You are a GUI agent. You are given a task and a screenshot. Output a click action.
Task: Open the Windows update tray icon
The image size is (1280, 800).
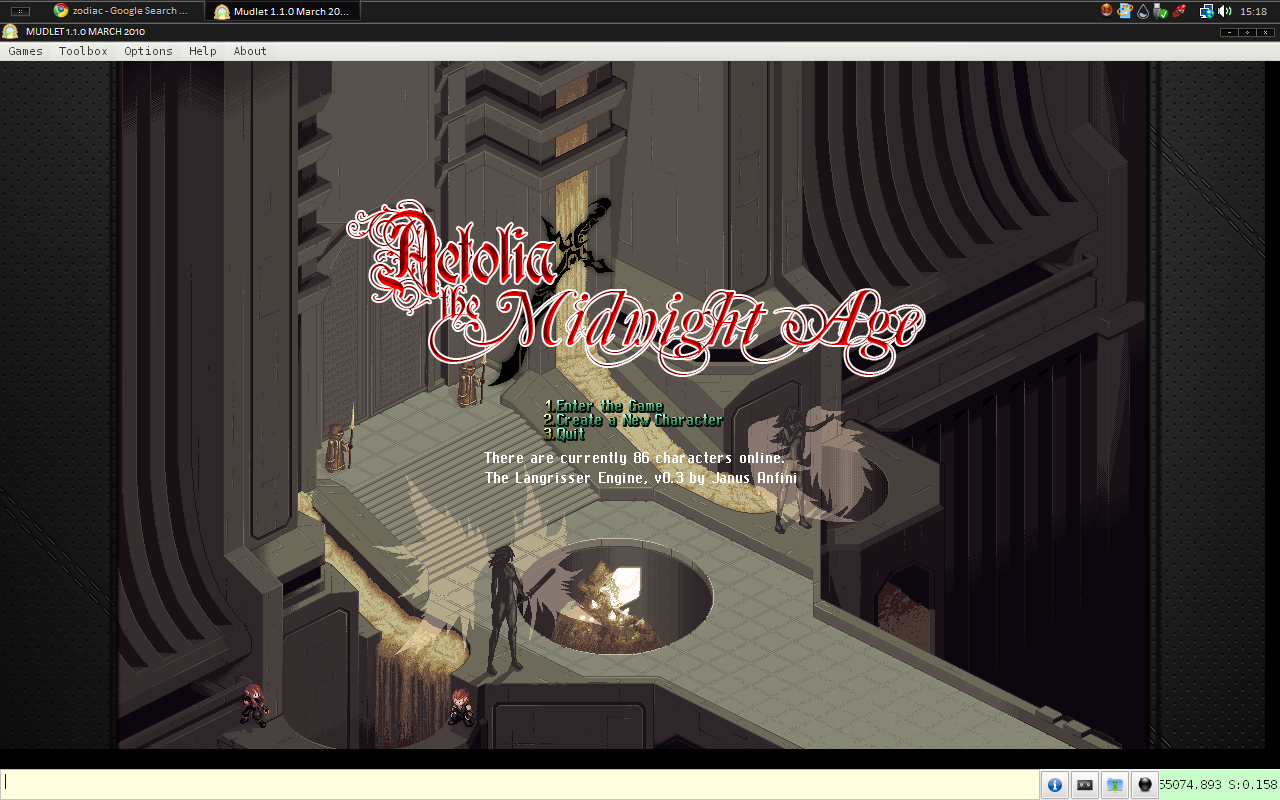click(x=1124, y=11)
